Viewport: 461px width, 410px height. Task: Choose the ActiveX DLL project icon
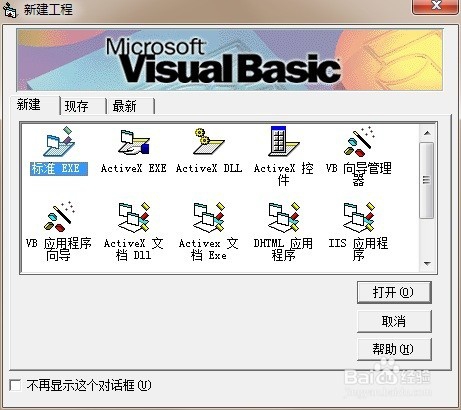click(x=209, y=142)
